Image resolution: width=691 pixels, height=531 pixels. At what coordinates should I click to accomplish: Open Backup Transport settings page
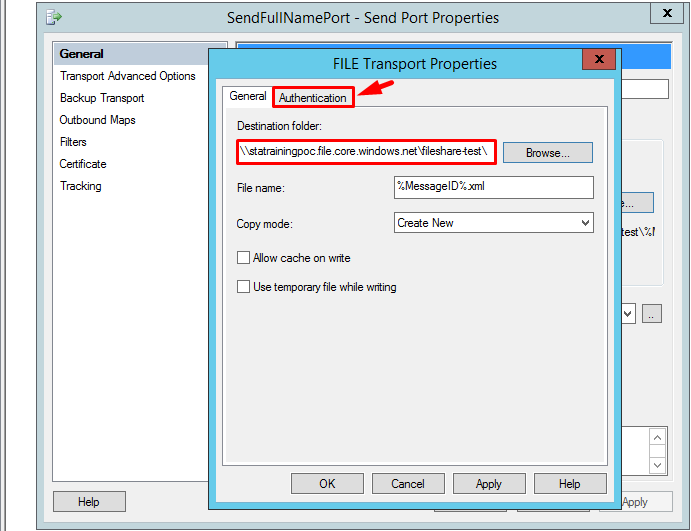coord(102,98)
